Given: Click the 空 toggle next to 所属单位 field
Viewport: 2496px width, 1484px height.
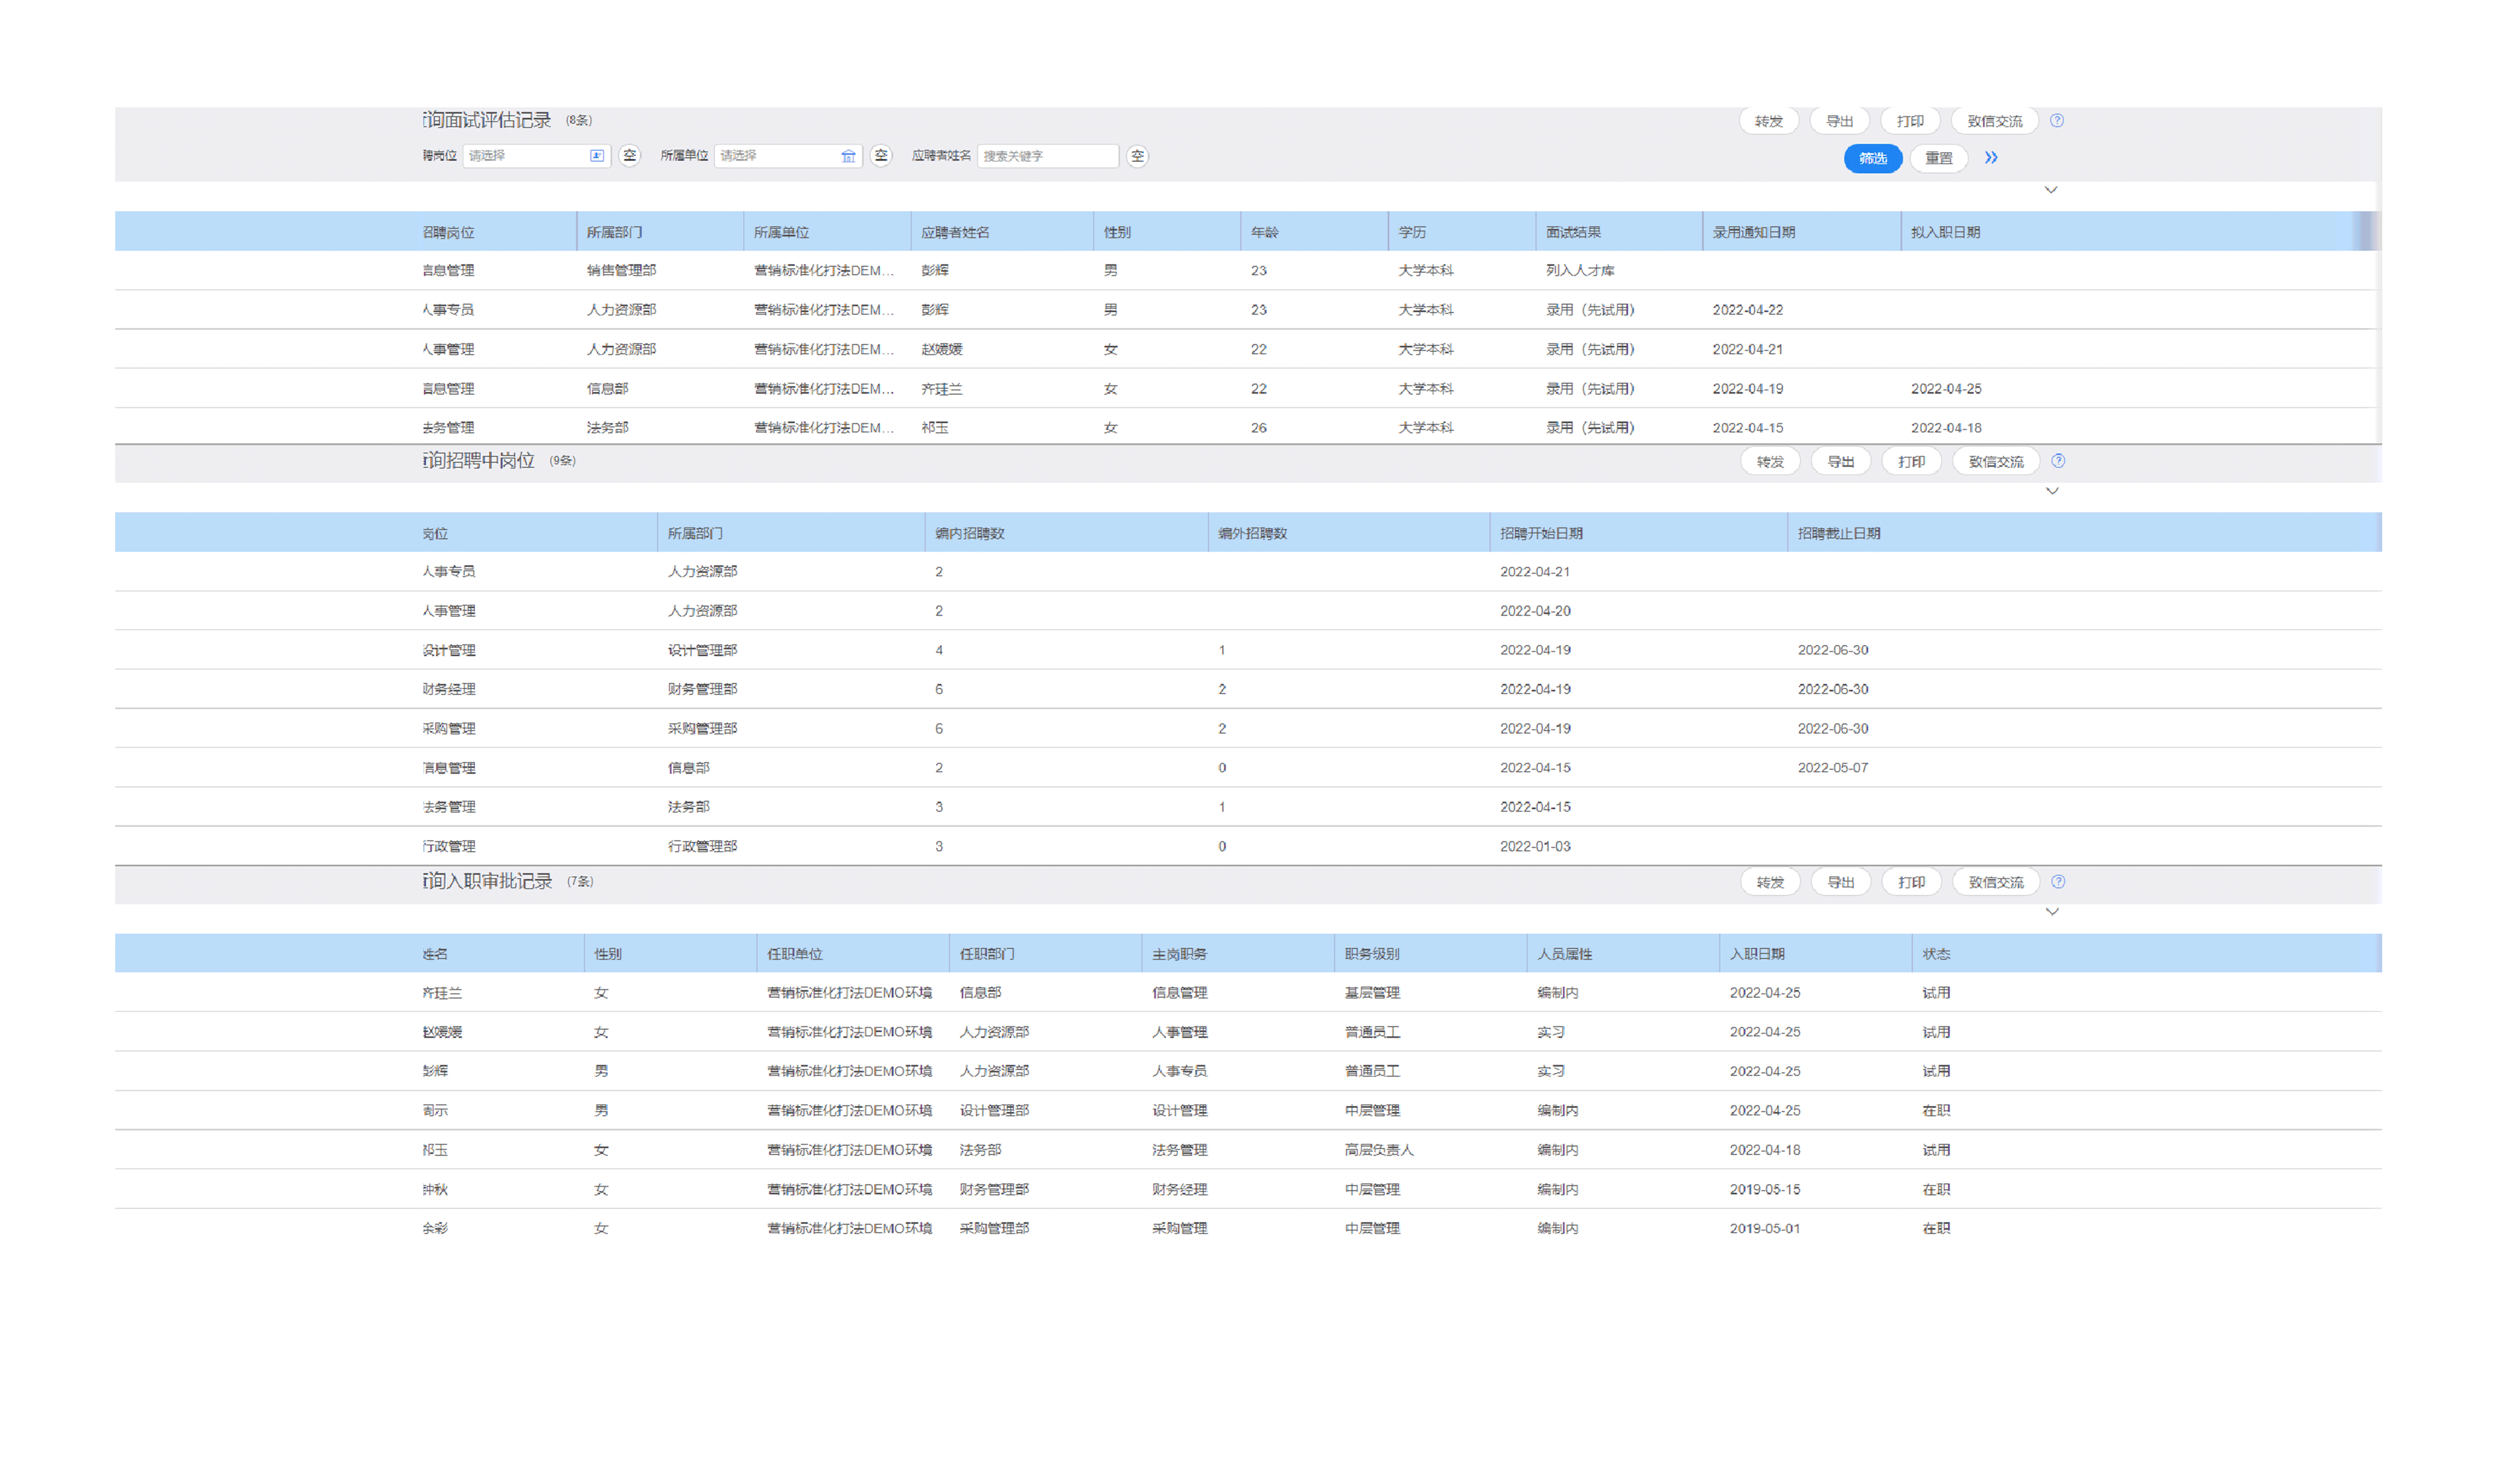Looking at the screenshot, I should [x=880, y=156].
